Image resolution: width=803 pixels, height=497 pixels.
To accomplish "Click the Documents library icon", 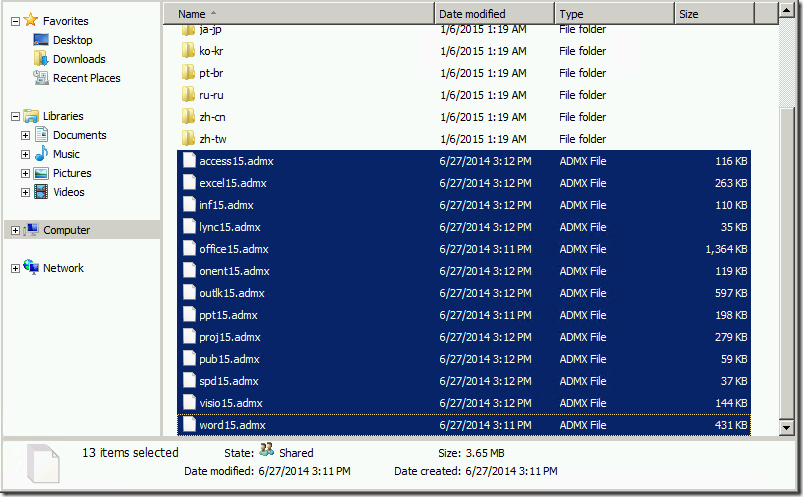I will point(41,135).
